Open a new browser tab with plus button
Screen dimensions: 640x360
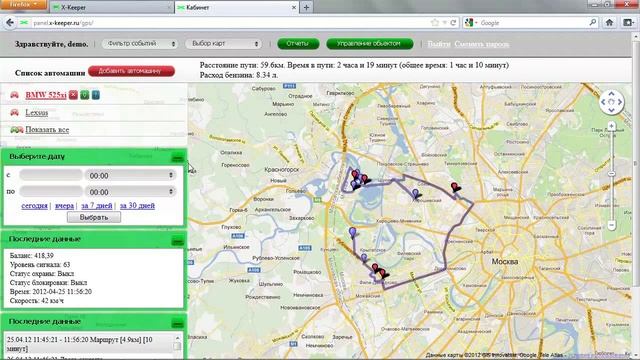306,7
